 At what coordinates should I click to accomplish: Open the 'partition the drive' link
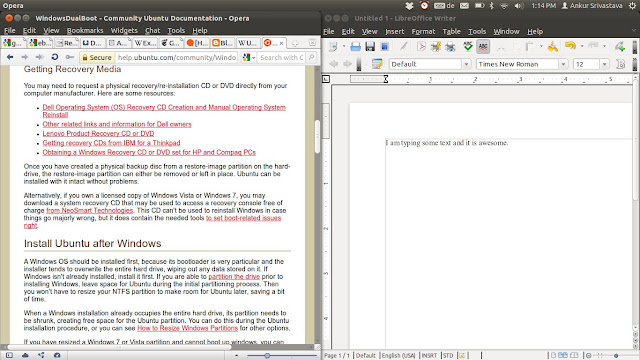[x=234, y=277]
